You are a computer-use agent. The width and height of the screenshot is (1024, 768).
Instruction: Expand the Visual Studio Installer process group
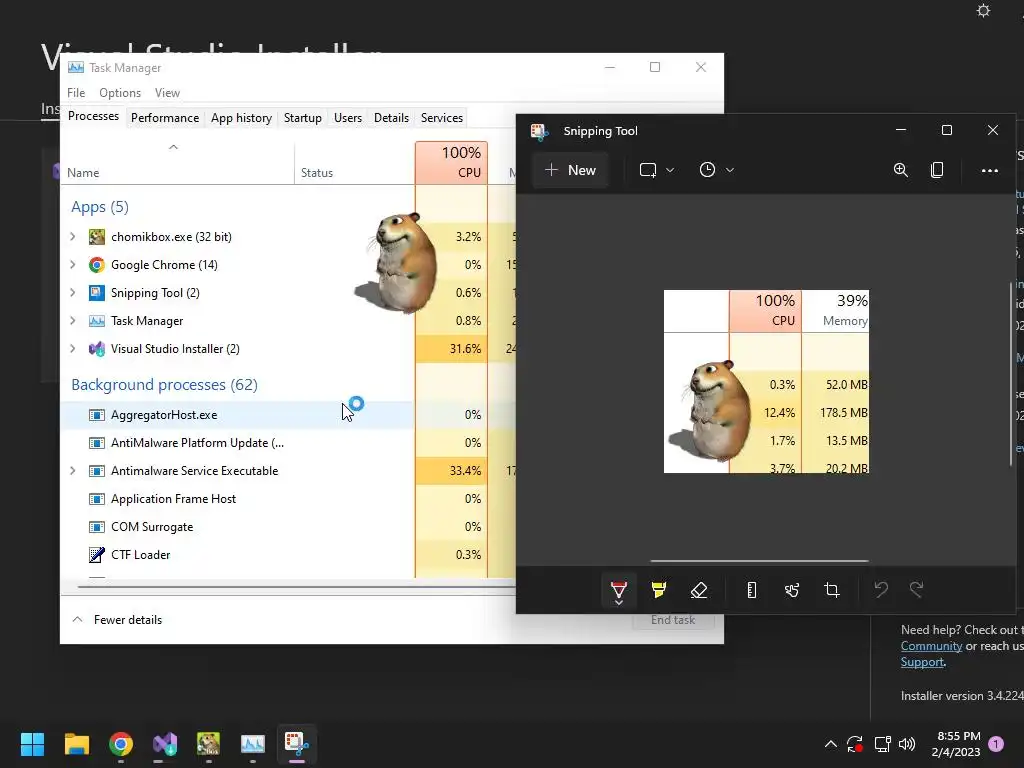(72, 349)
